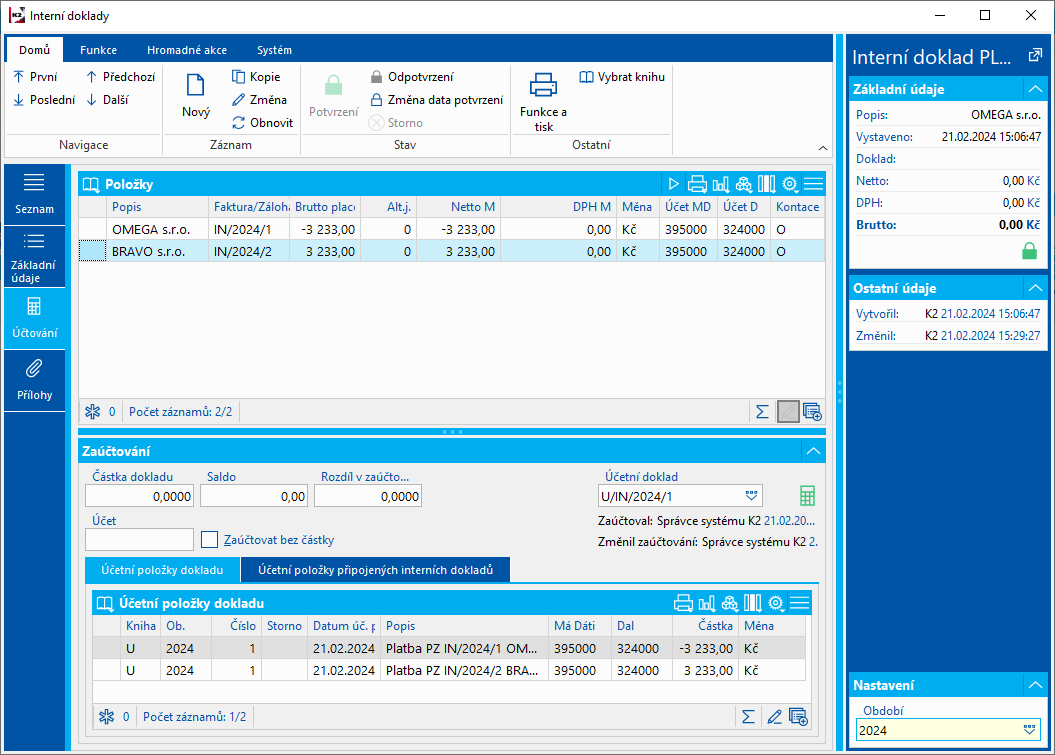Click the pencil edit icon in accounting footer
This screenshot has width=1055, height=755.
click(773, 716)
